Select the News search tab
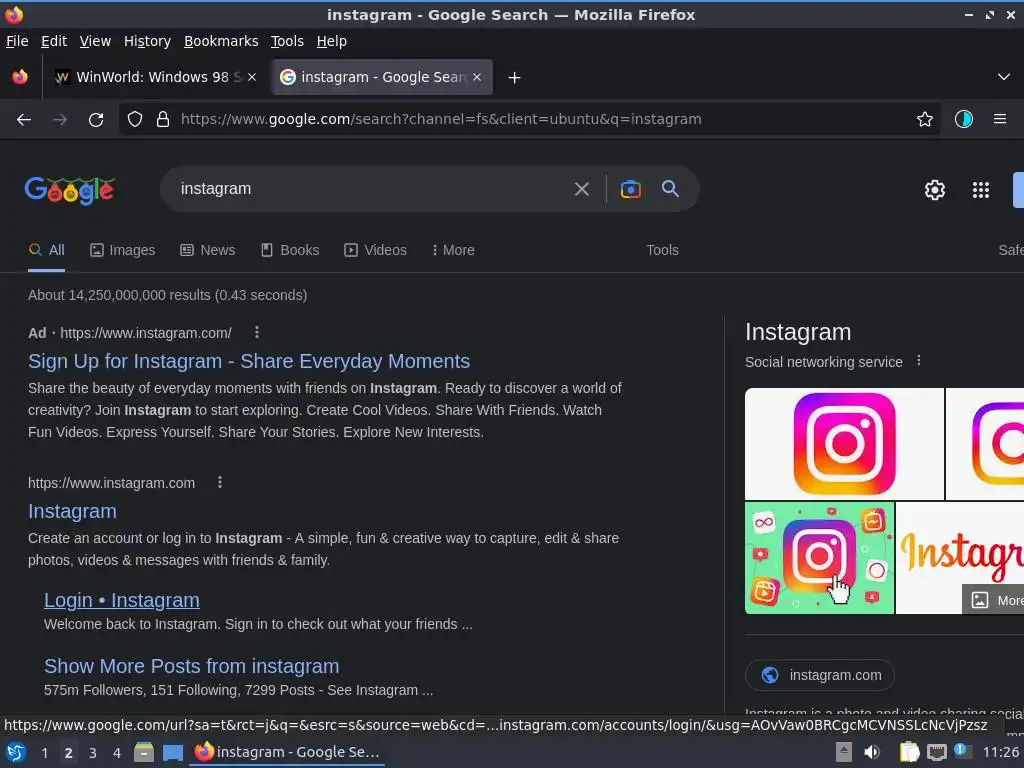This screenshot has height=768, width=1024. coord(208,250)
